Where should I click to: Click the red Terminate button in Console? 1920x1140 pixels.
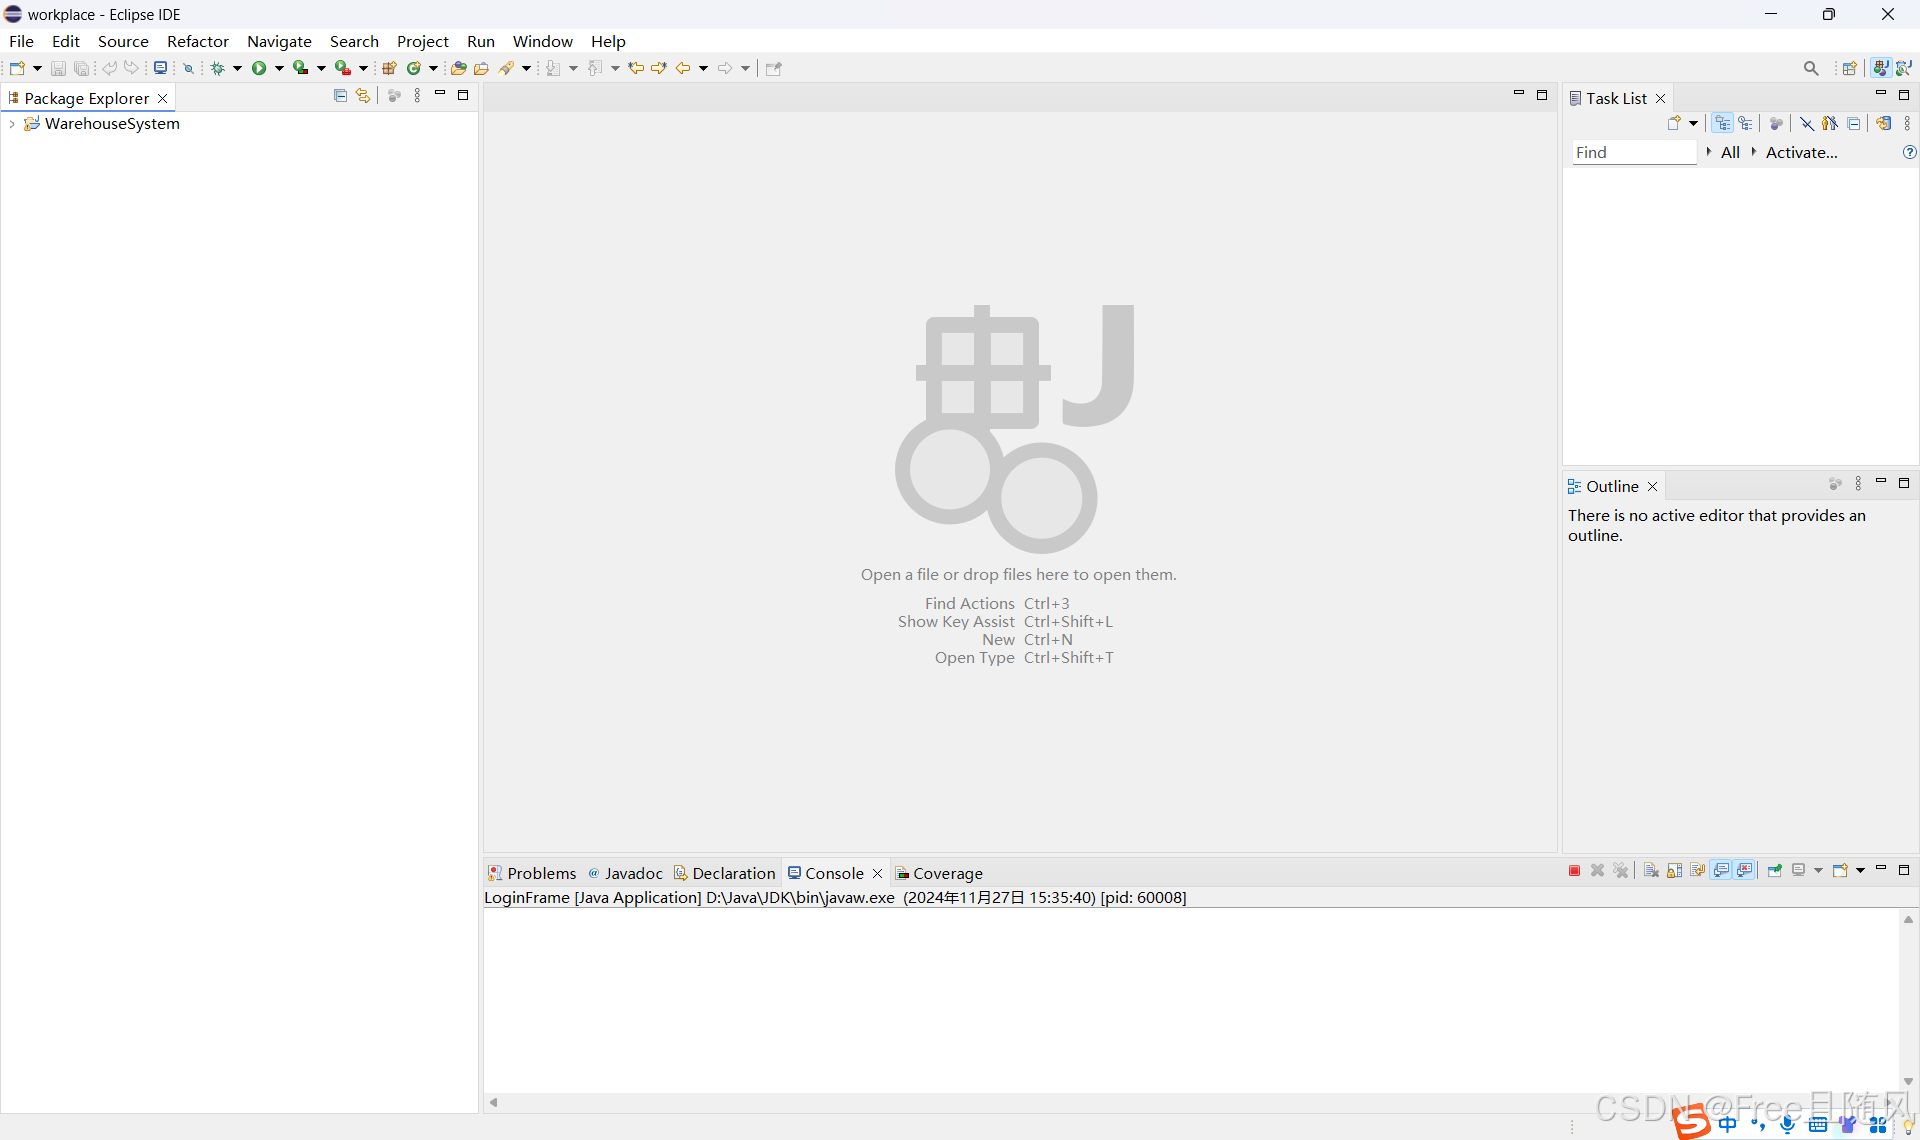[x=1575, y=871]
